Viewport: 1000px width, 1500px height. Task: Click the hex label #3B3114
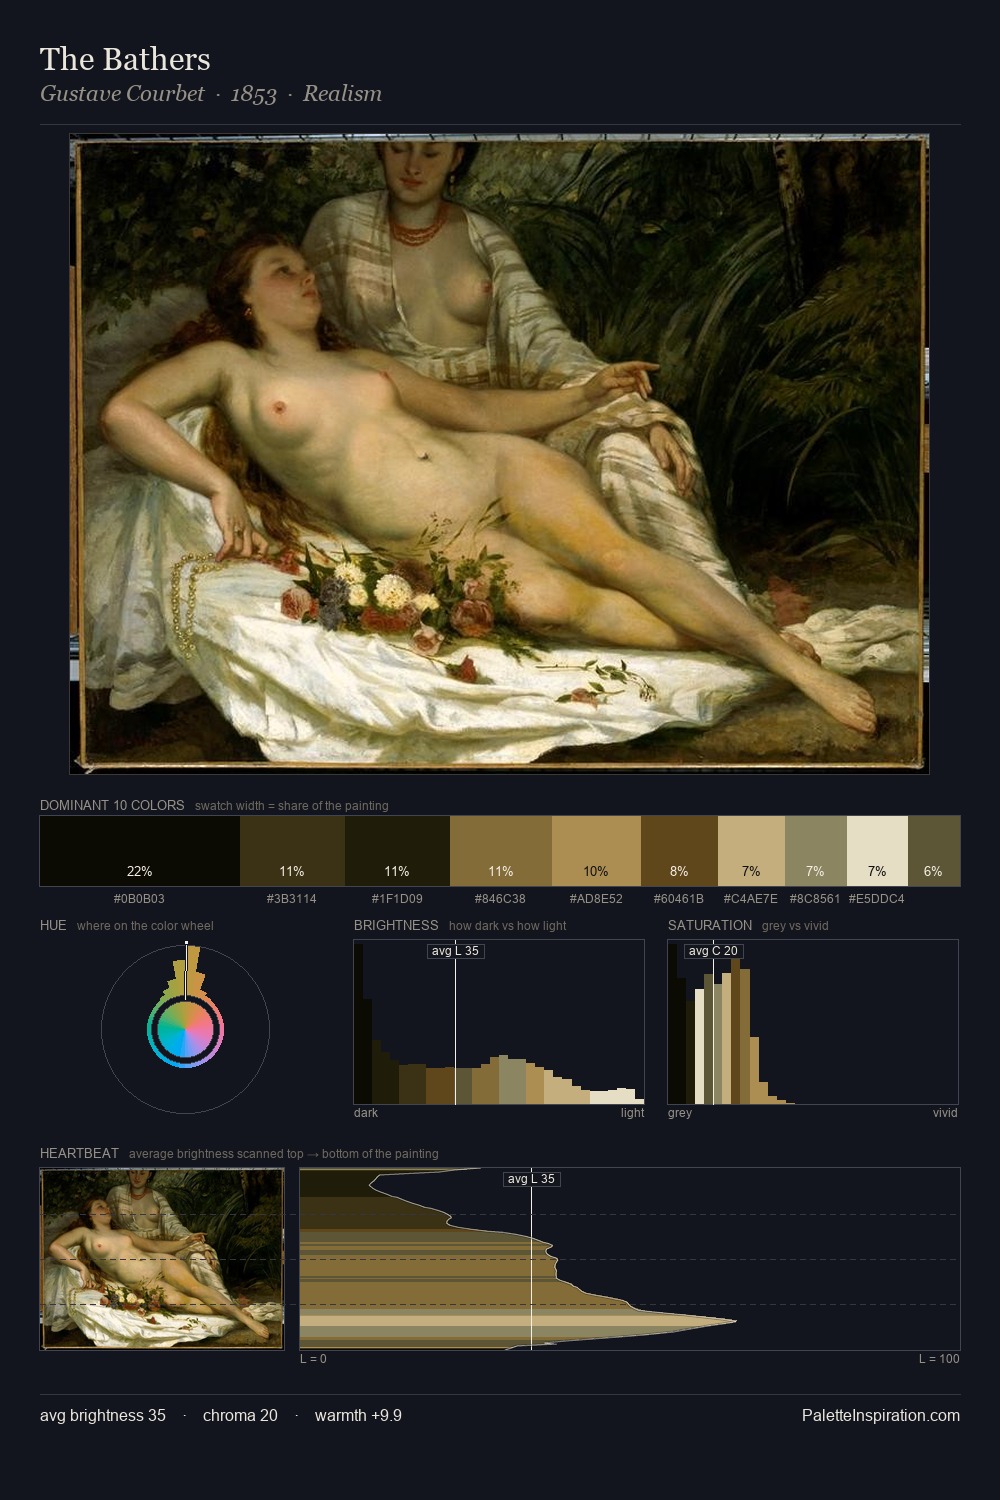tap(292, 899)
